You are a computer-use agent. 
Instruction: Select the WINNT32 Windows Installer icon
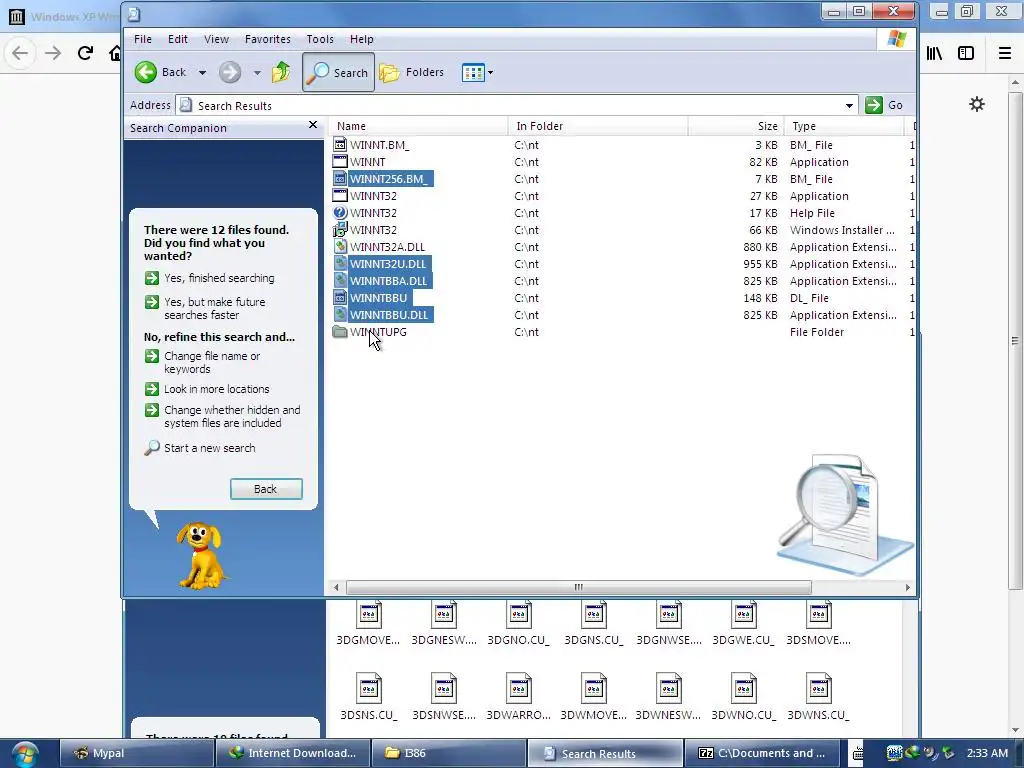340,230
